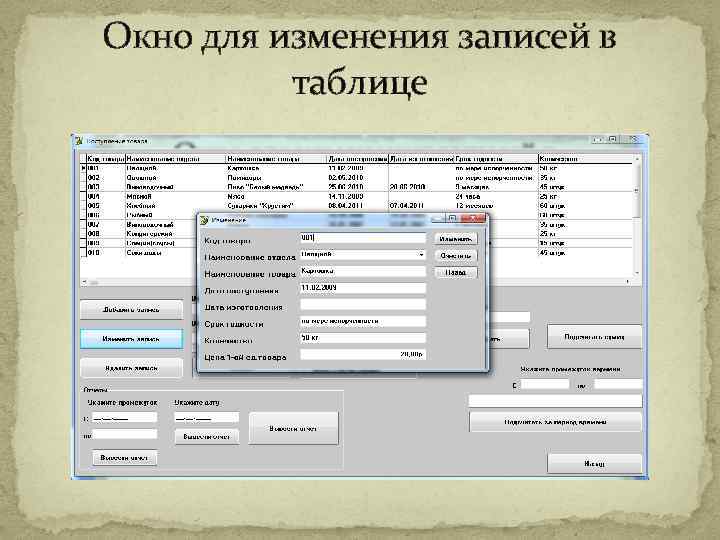
Task: Click the date cell 25.06.2010
Action: 358,187
